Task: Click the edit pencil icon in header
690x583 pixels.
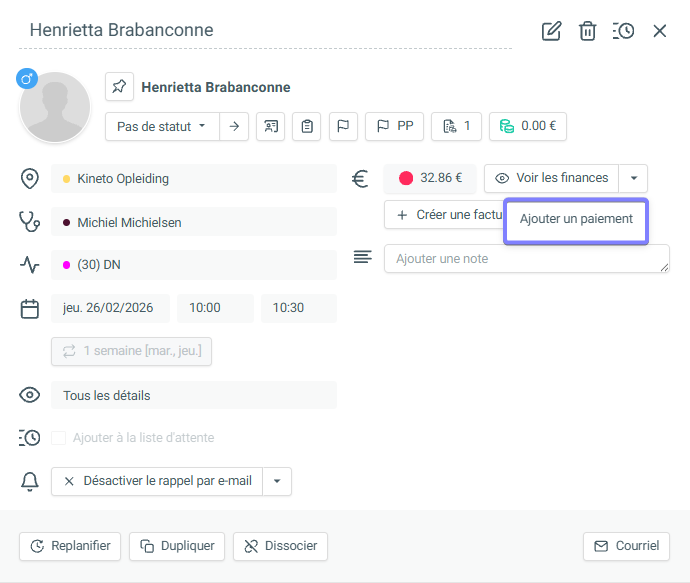Action: click(x=551, y=31)
